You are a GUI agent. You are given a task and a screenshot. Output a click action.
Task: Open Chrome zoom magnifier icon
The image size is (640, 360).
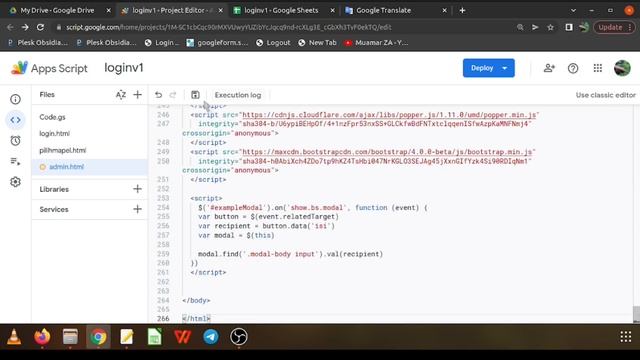(x=520, y=27)
